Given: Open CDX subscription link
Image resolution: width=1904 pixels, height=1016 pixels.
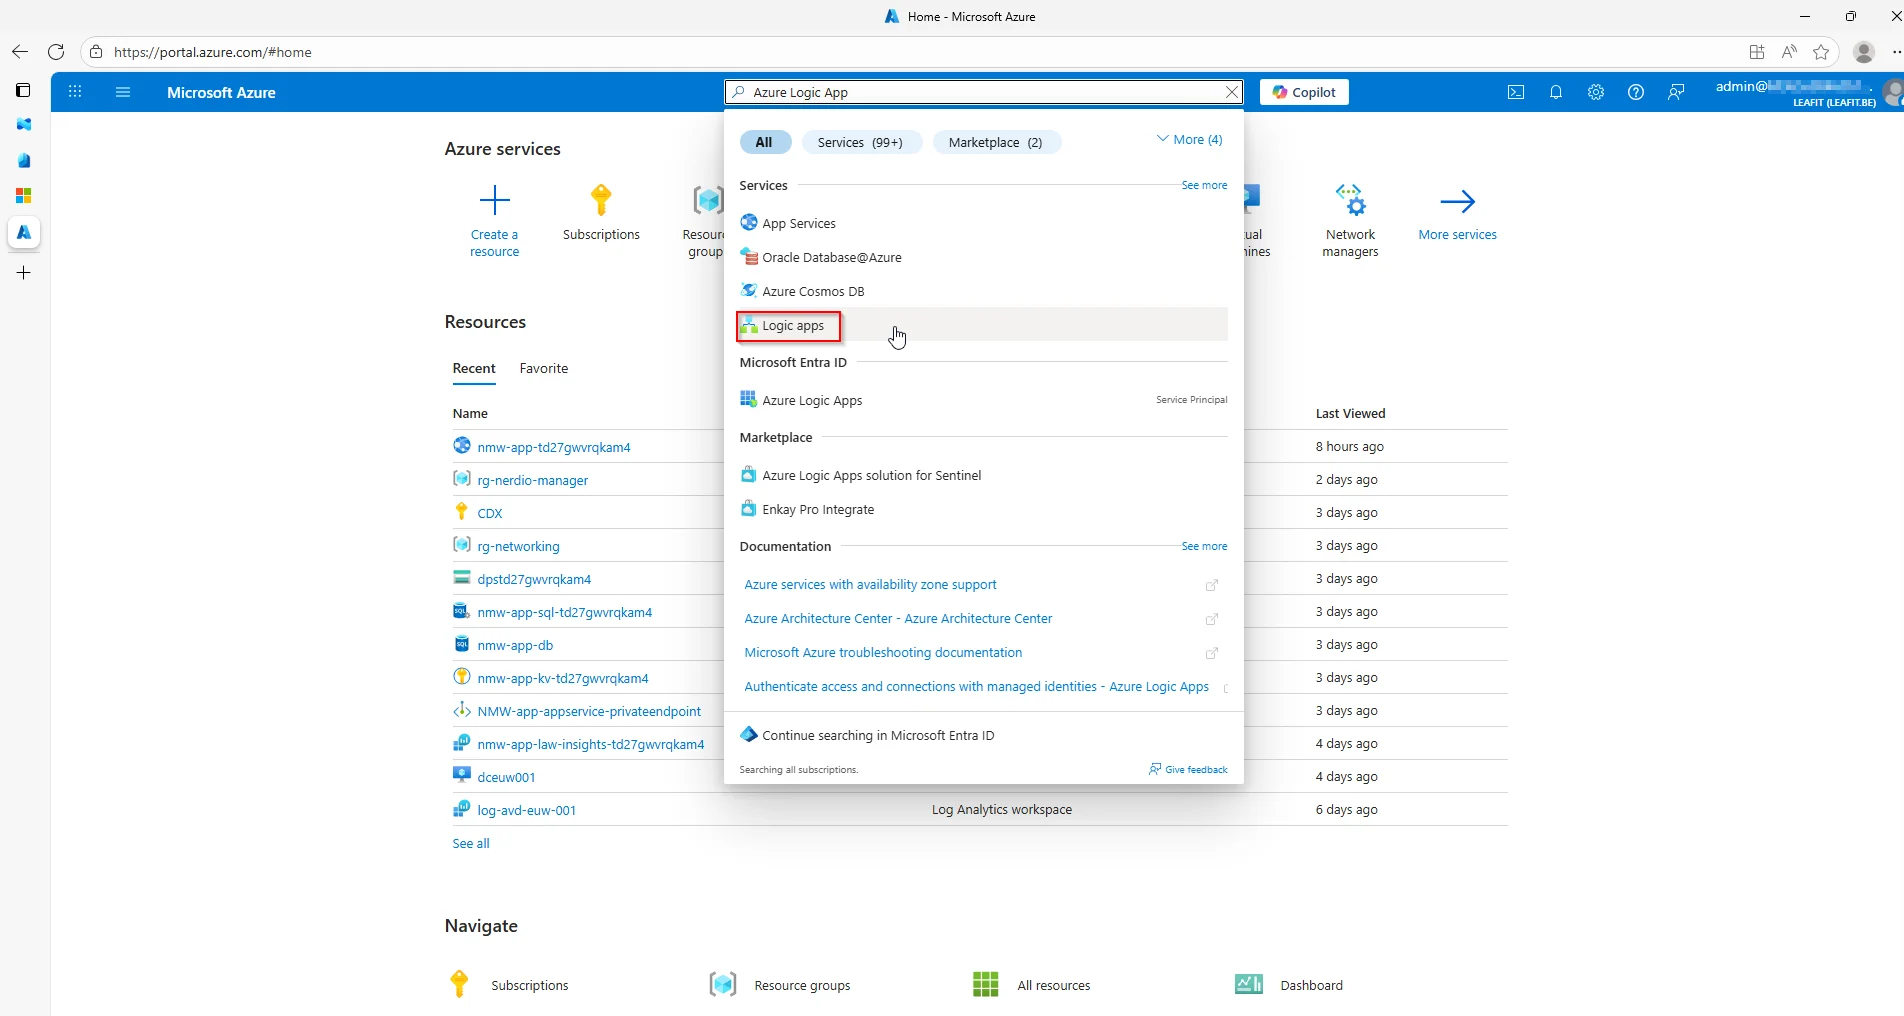Looking at the screenshot, I should point(490,513).
